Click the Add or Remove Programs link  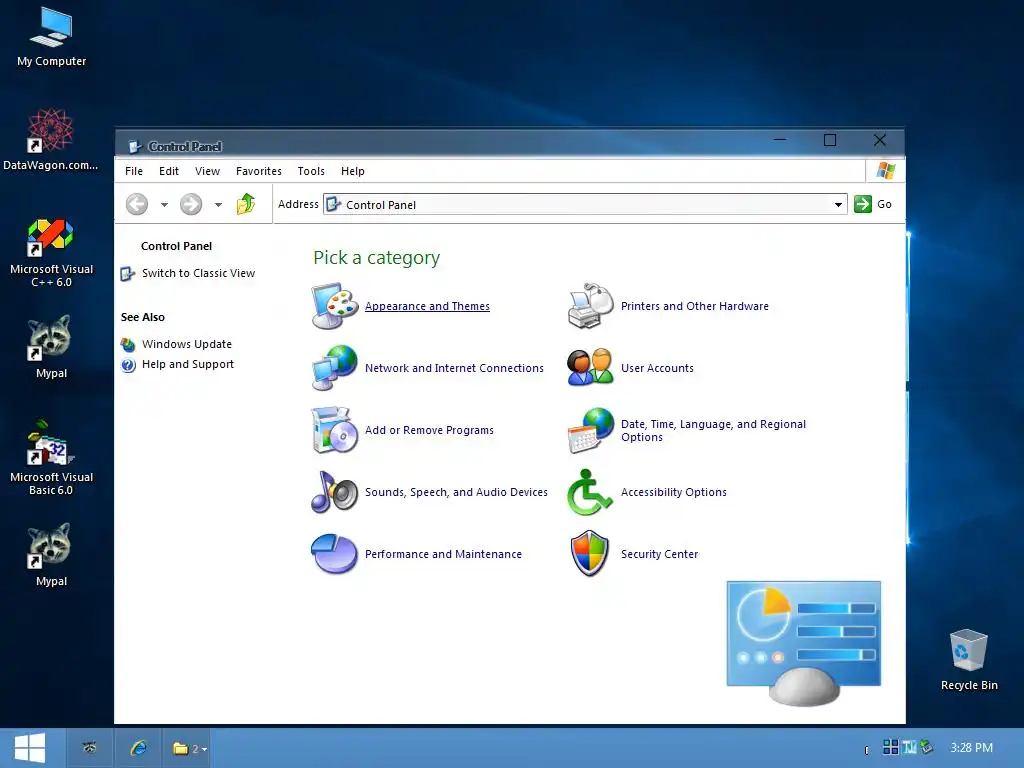tap(429, 430)
